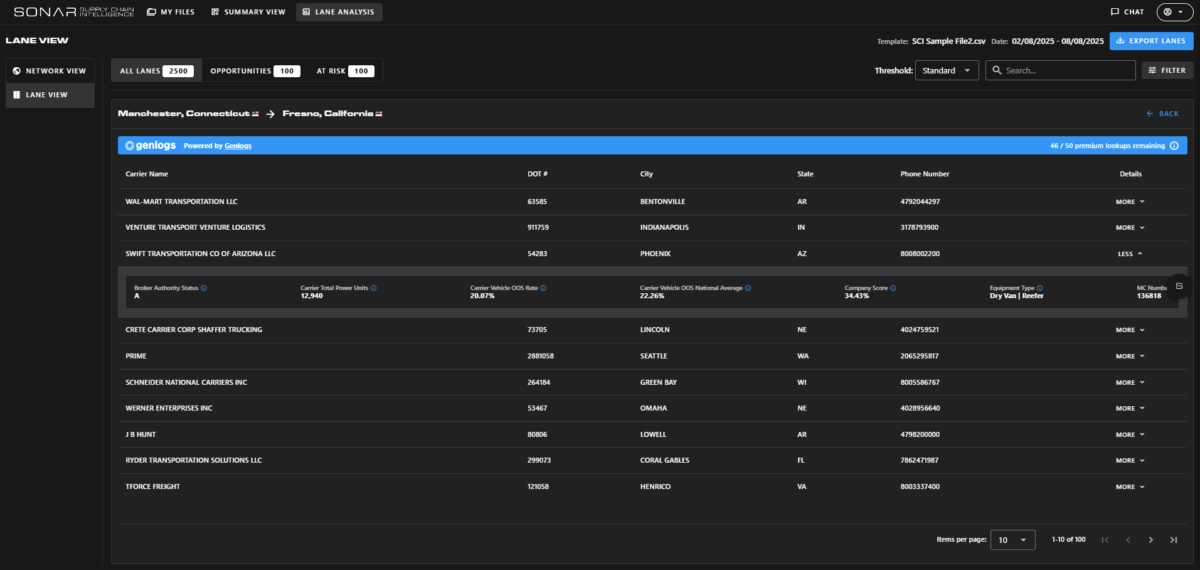Click phone number 8008002200

tap(920, 254)
